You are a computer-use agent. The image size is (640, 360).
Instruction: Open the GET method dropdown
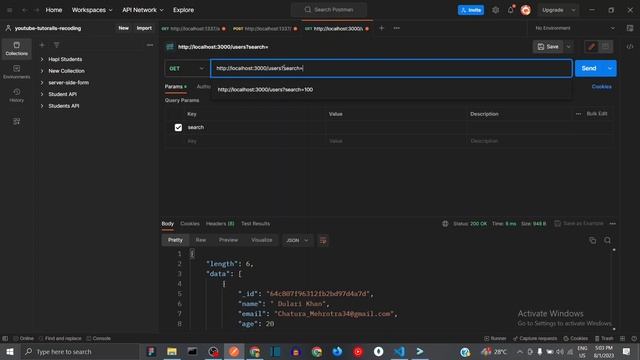pos(187,69)
